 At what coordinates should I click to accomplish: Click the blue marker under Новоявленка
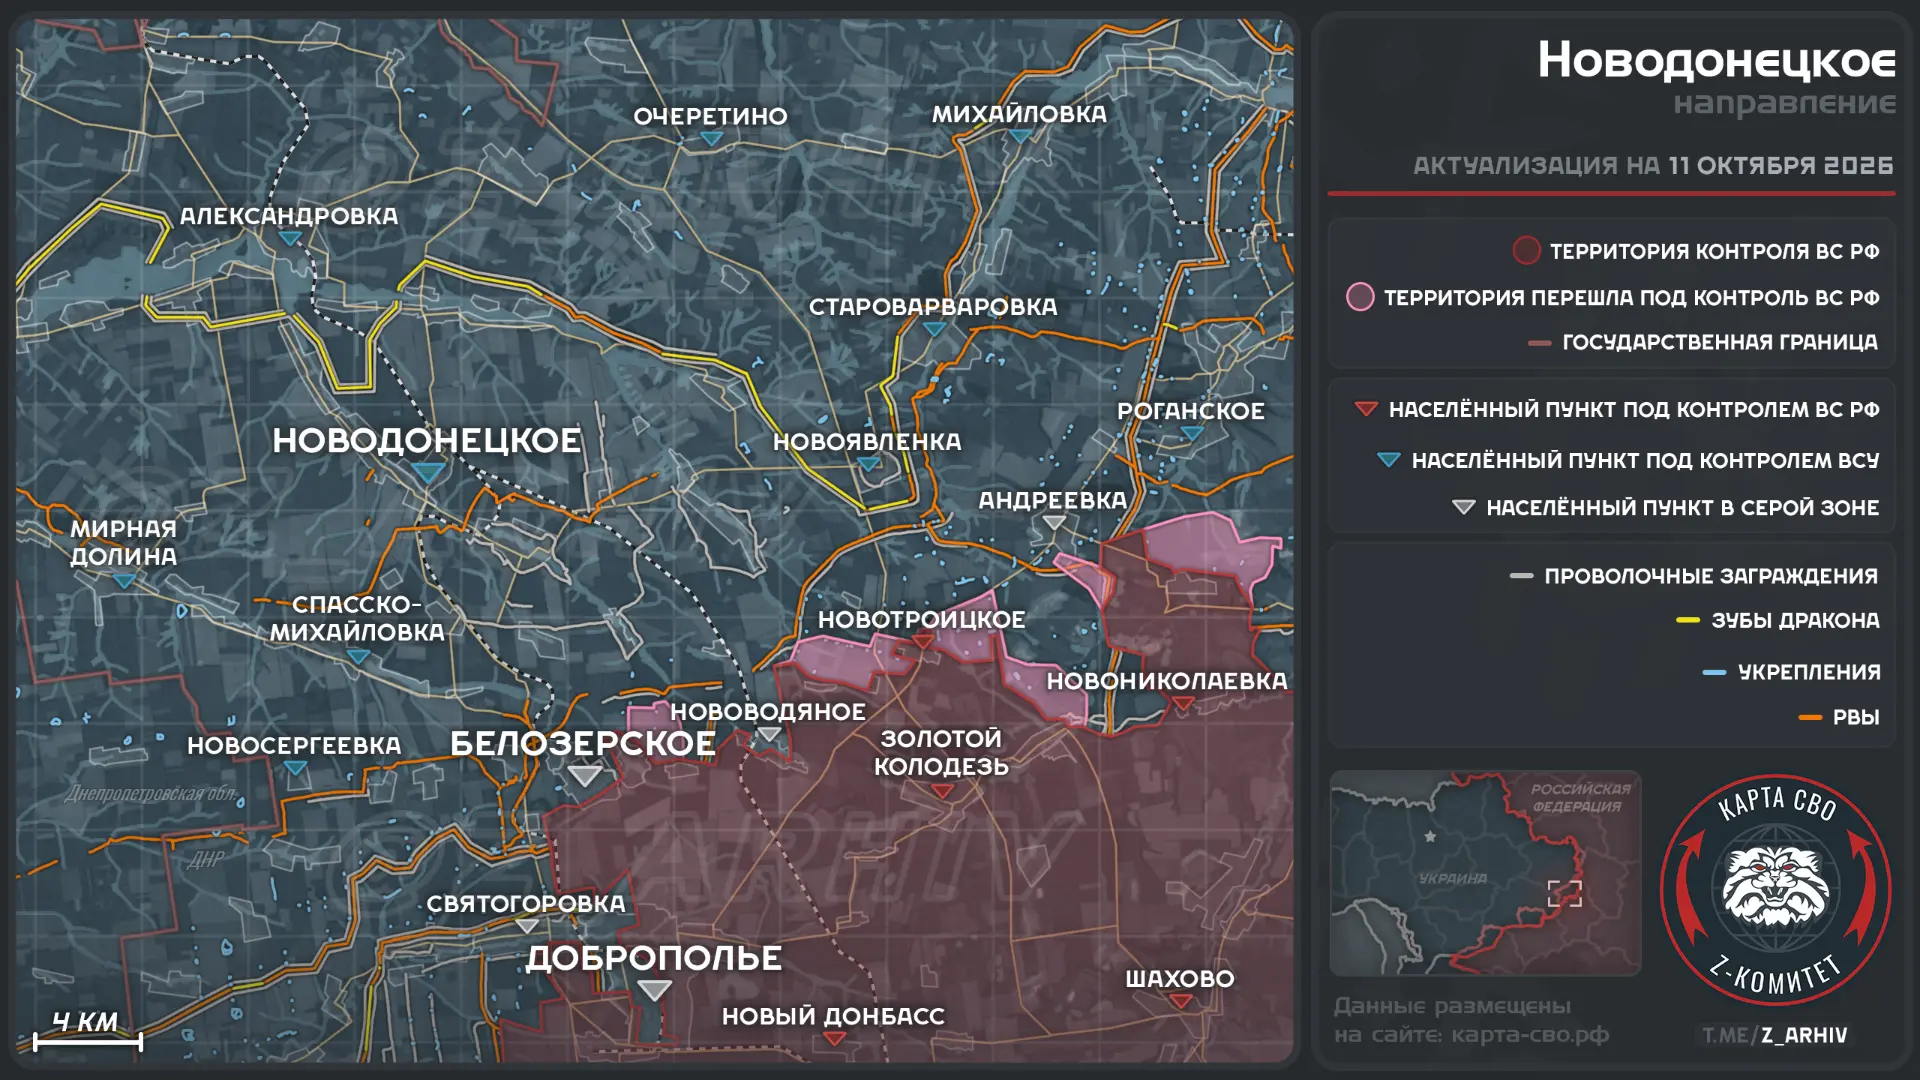868,464
